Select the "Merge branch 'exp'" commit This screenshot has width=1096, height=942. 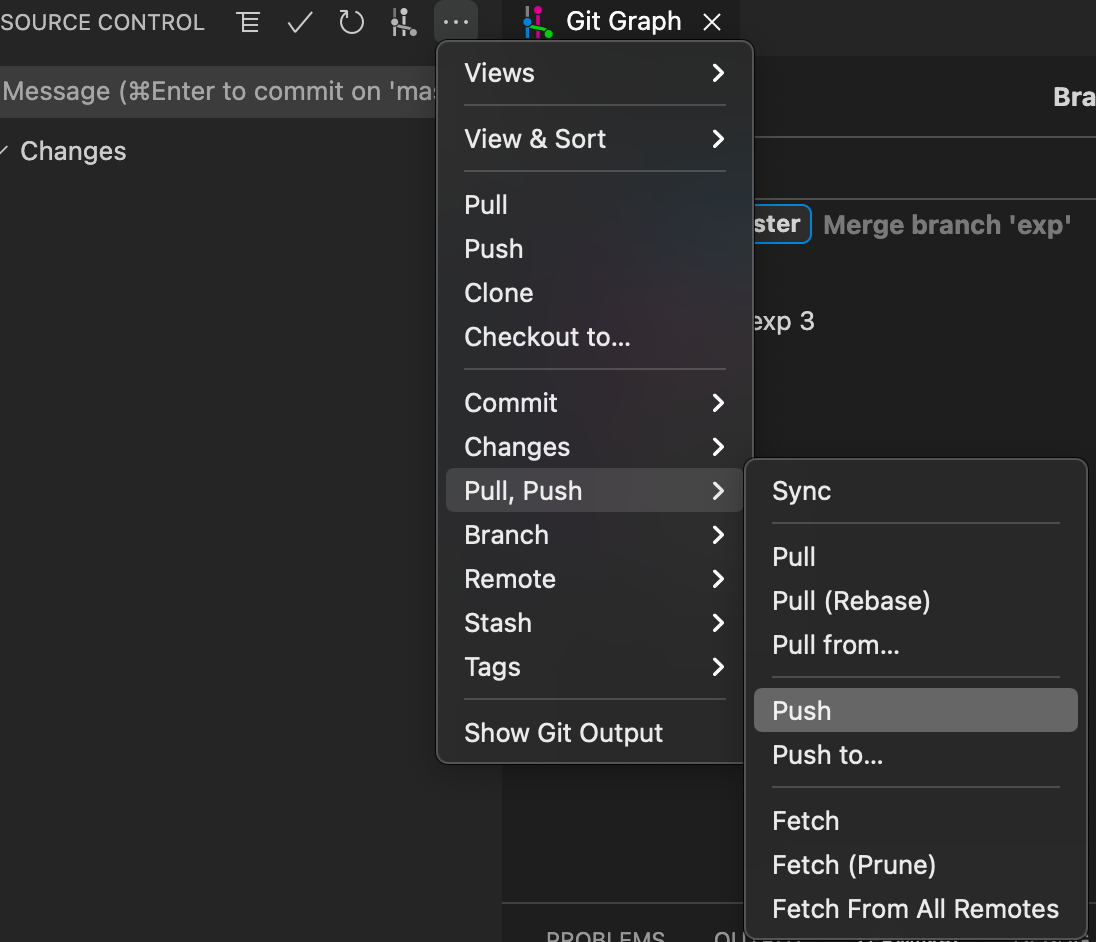pyautogui.click(x=947, y=225)
